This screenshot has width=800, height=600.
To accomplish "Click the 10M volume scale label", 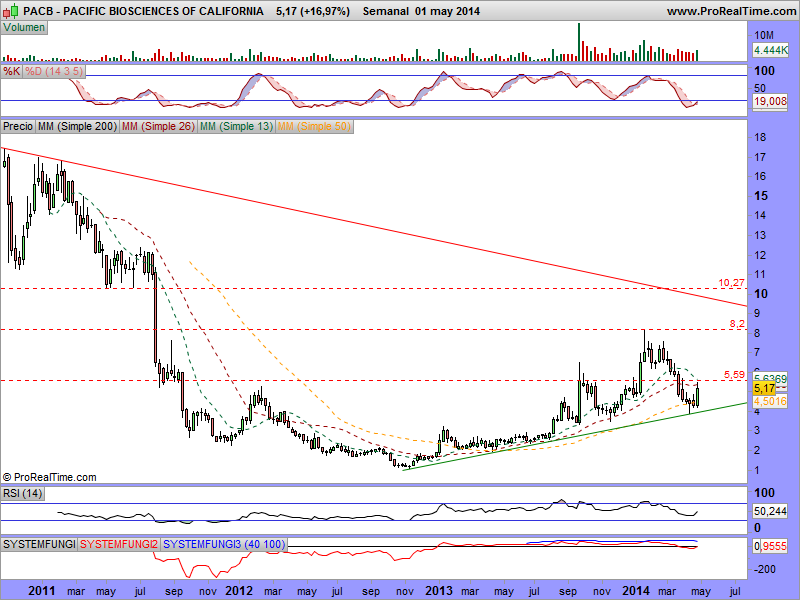I will click(x=764, y=35).
